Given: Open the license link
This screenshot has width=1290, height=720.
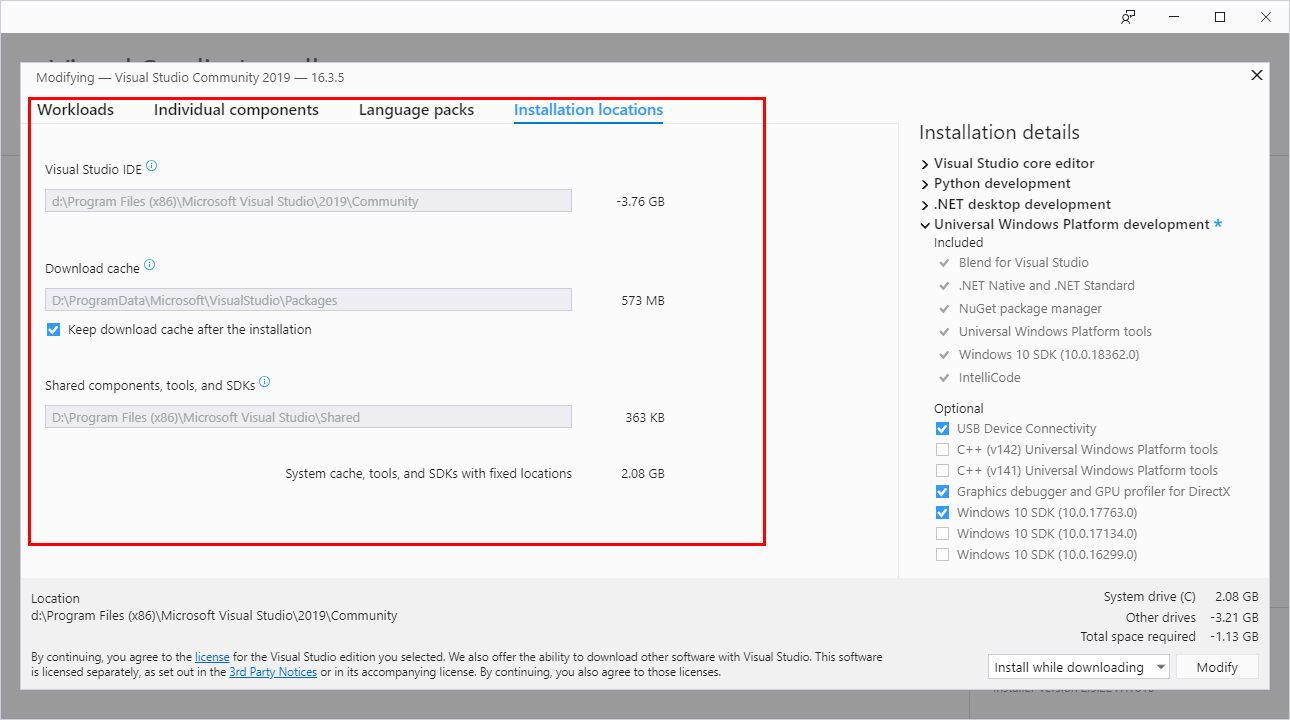Looking at the screenshot, I should 212,657.
